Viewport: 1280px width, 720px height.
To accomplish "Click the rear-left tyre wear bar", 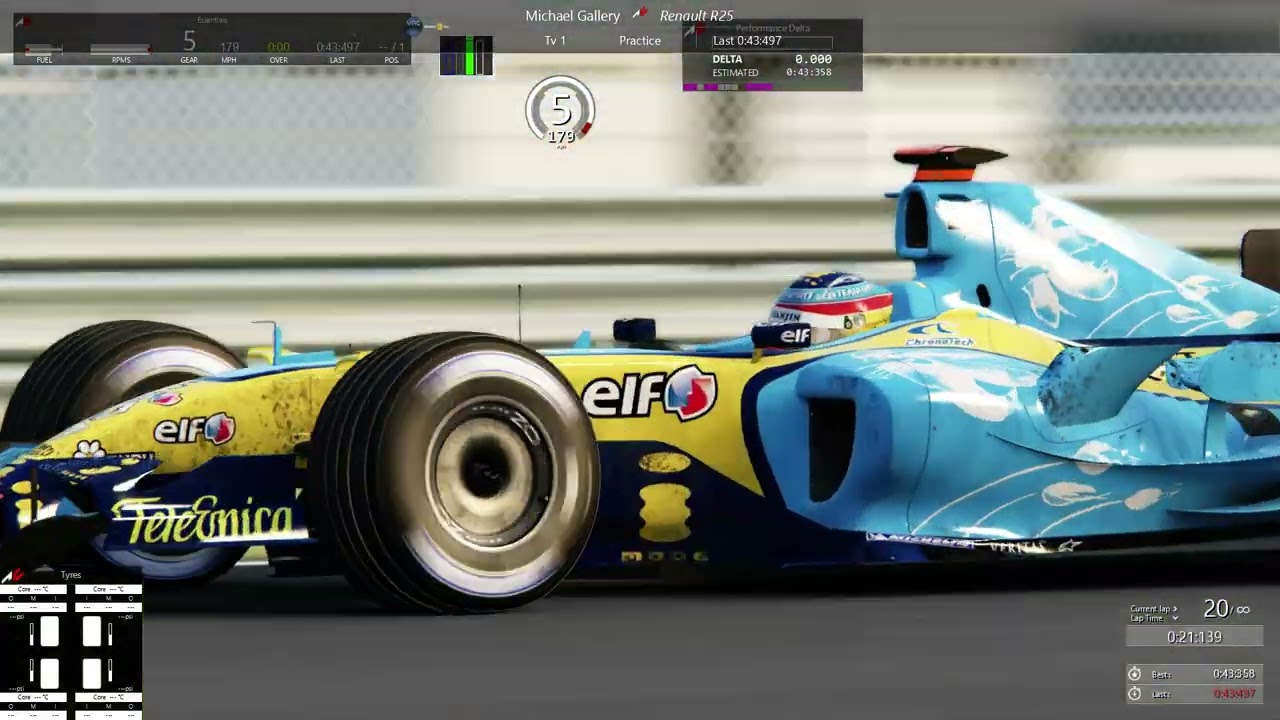I will pyautogui.click(x=32, y=670).
